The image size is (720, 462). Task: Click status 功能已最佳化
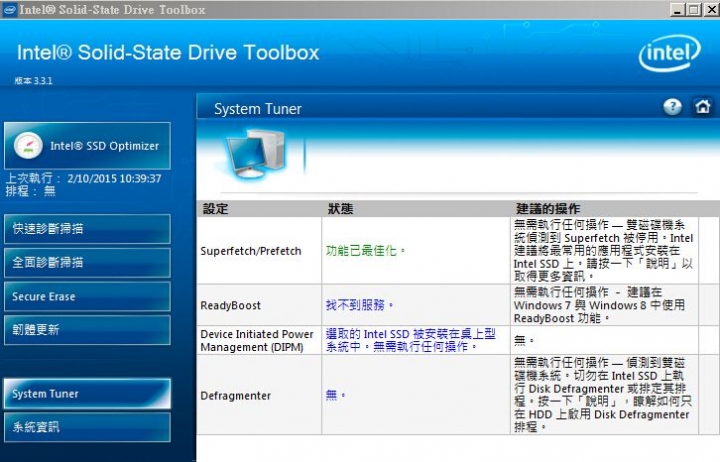pyautogui.click(x=366, y=250)
